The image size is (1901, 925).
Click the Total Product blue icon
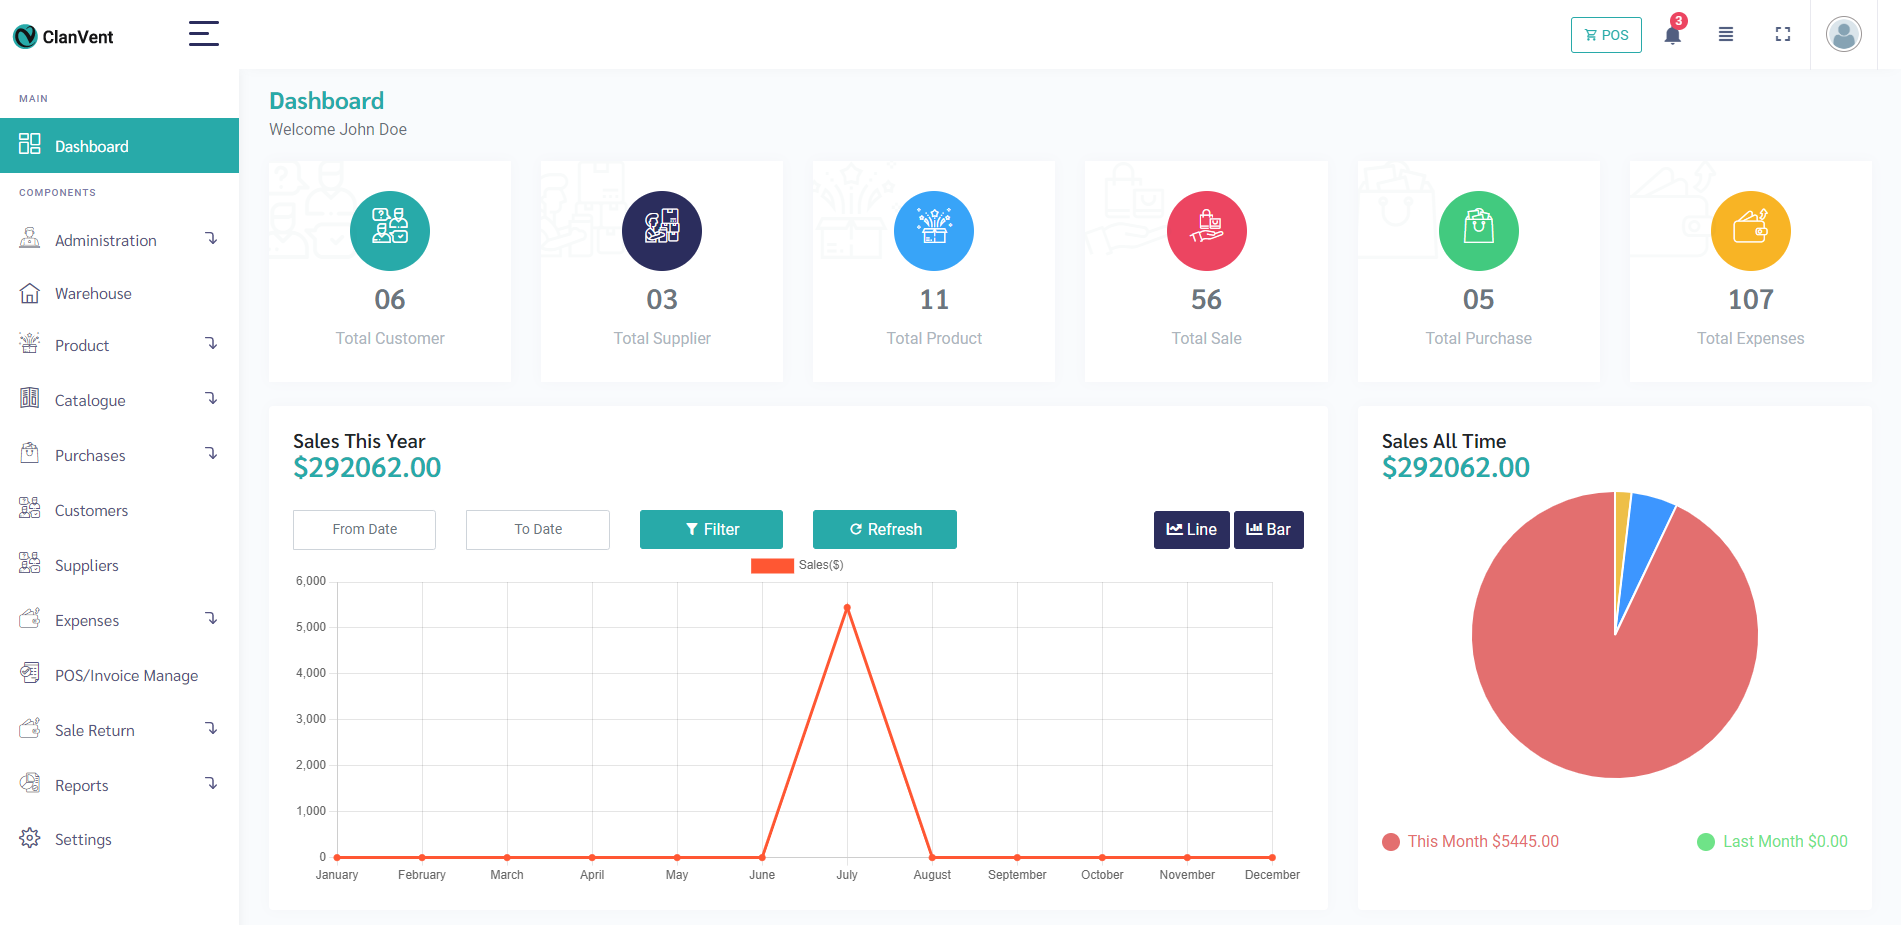click(x=933, y=231)
